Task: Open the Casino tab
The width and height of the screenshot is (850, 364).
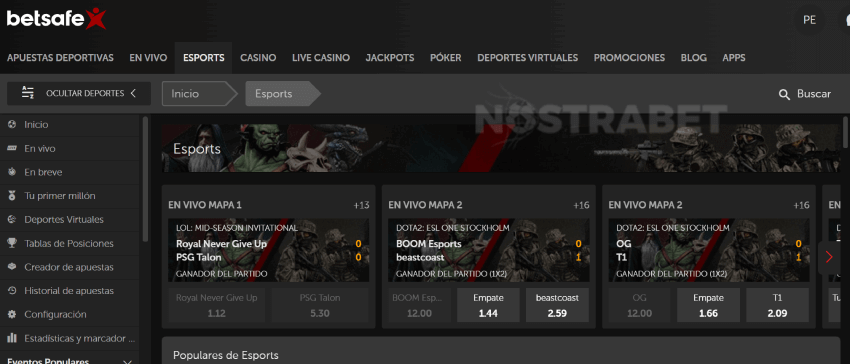Action: pyautogui.click(x=258, y=58)
